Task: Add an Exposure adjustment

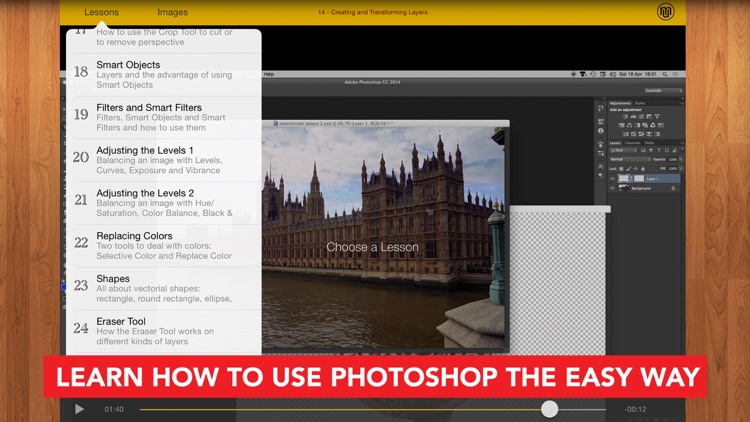Action: click(x=649, y=117)
